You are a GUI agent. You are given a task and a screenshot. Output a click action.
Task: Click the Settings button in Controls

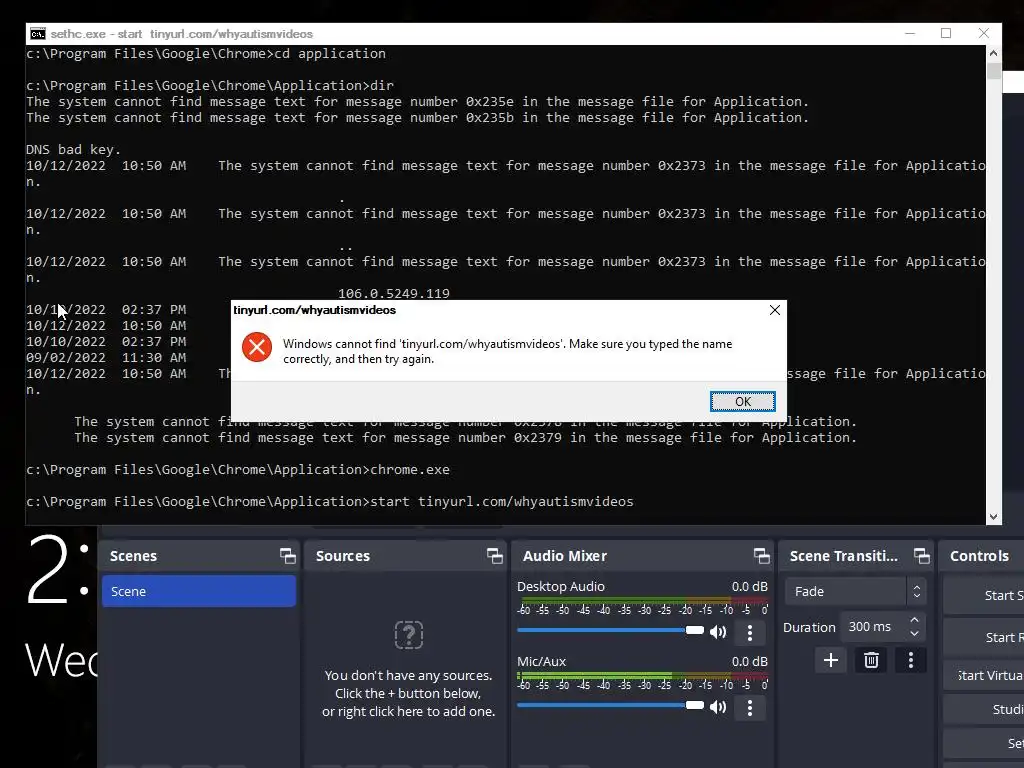(984, 743)
